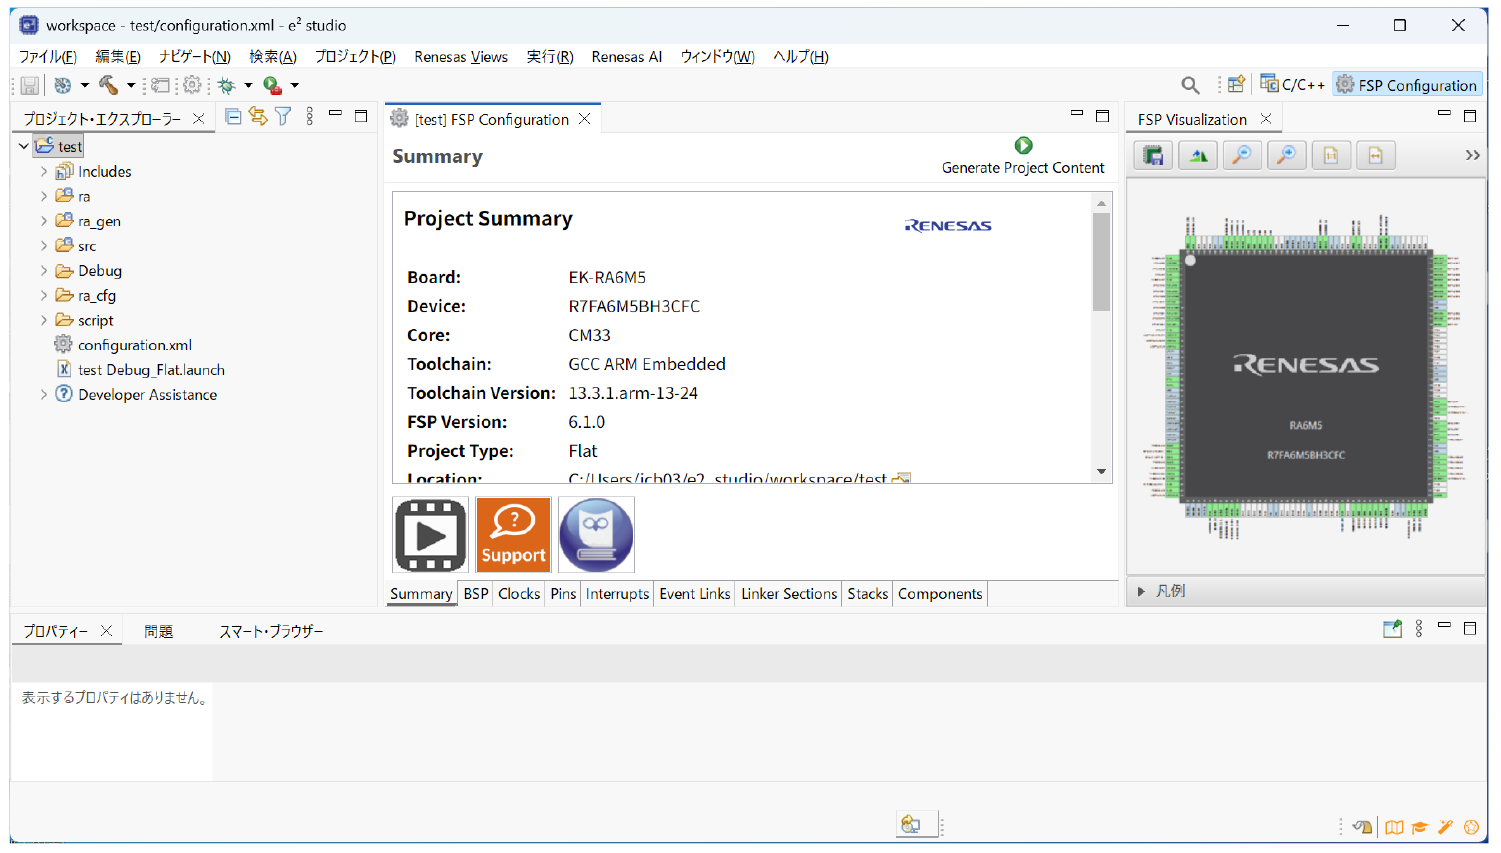Open the dropdown arrow next to the hammer build icon

131,85
